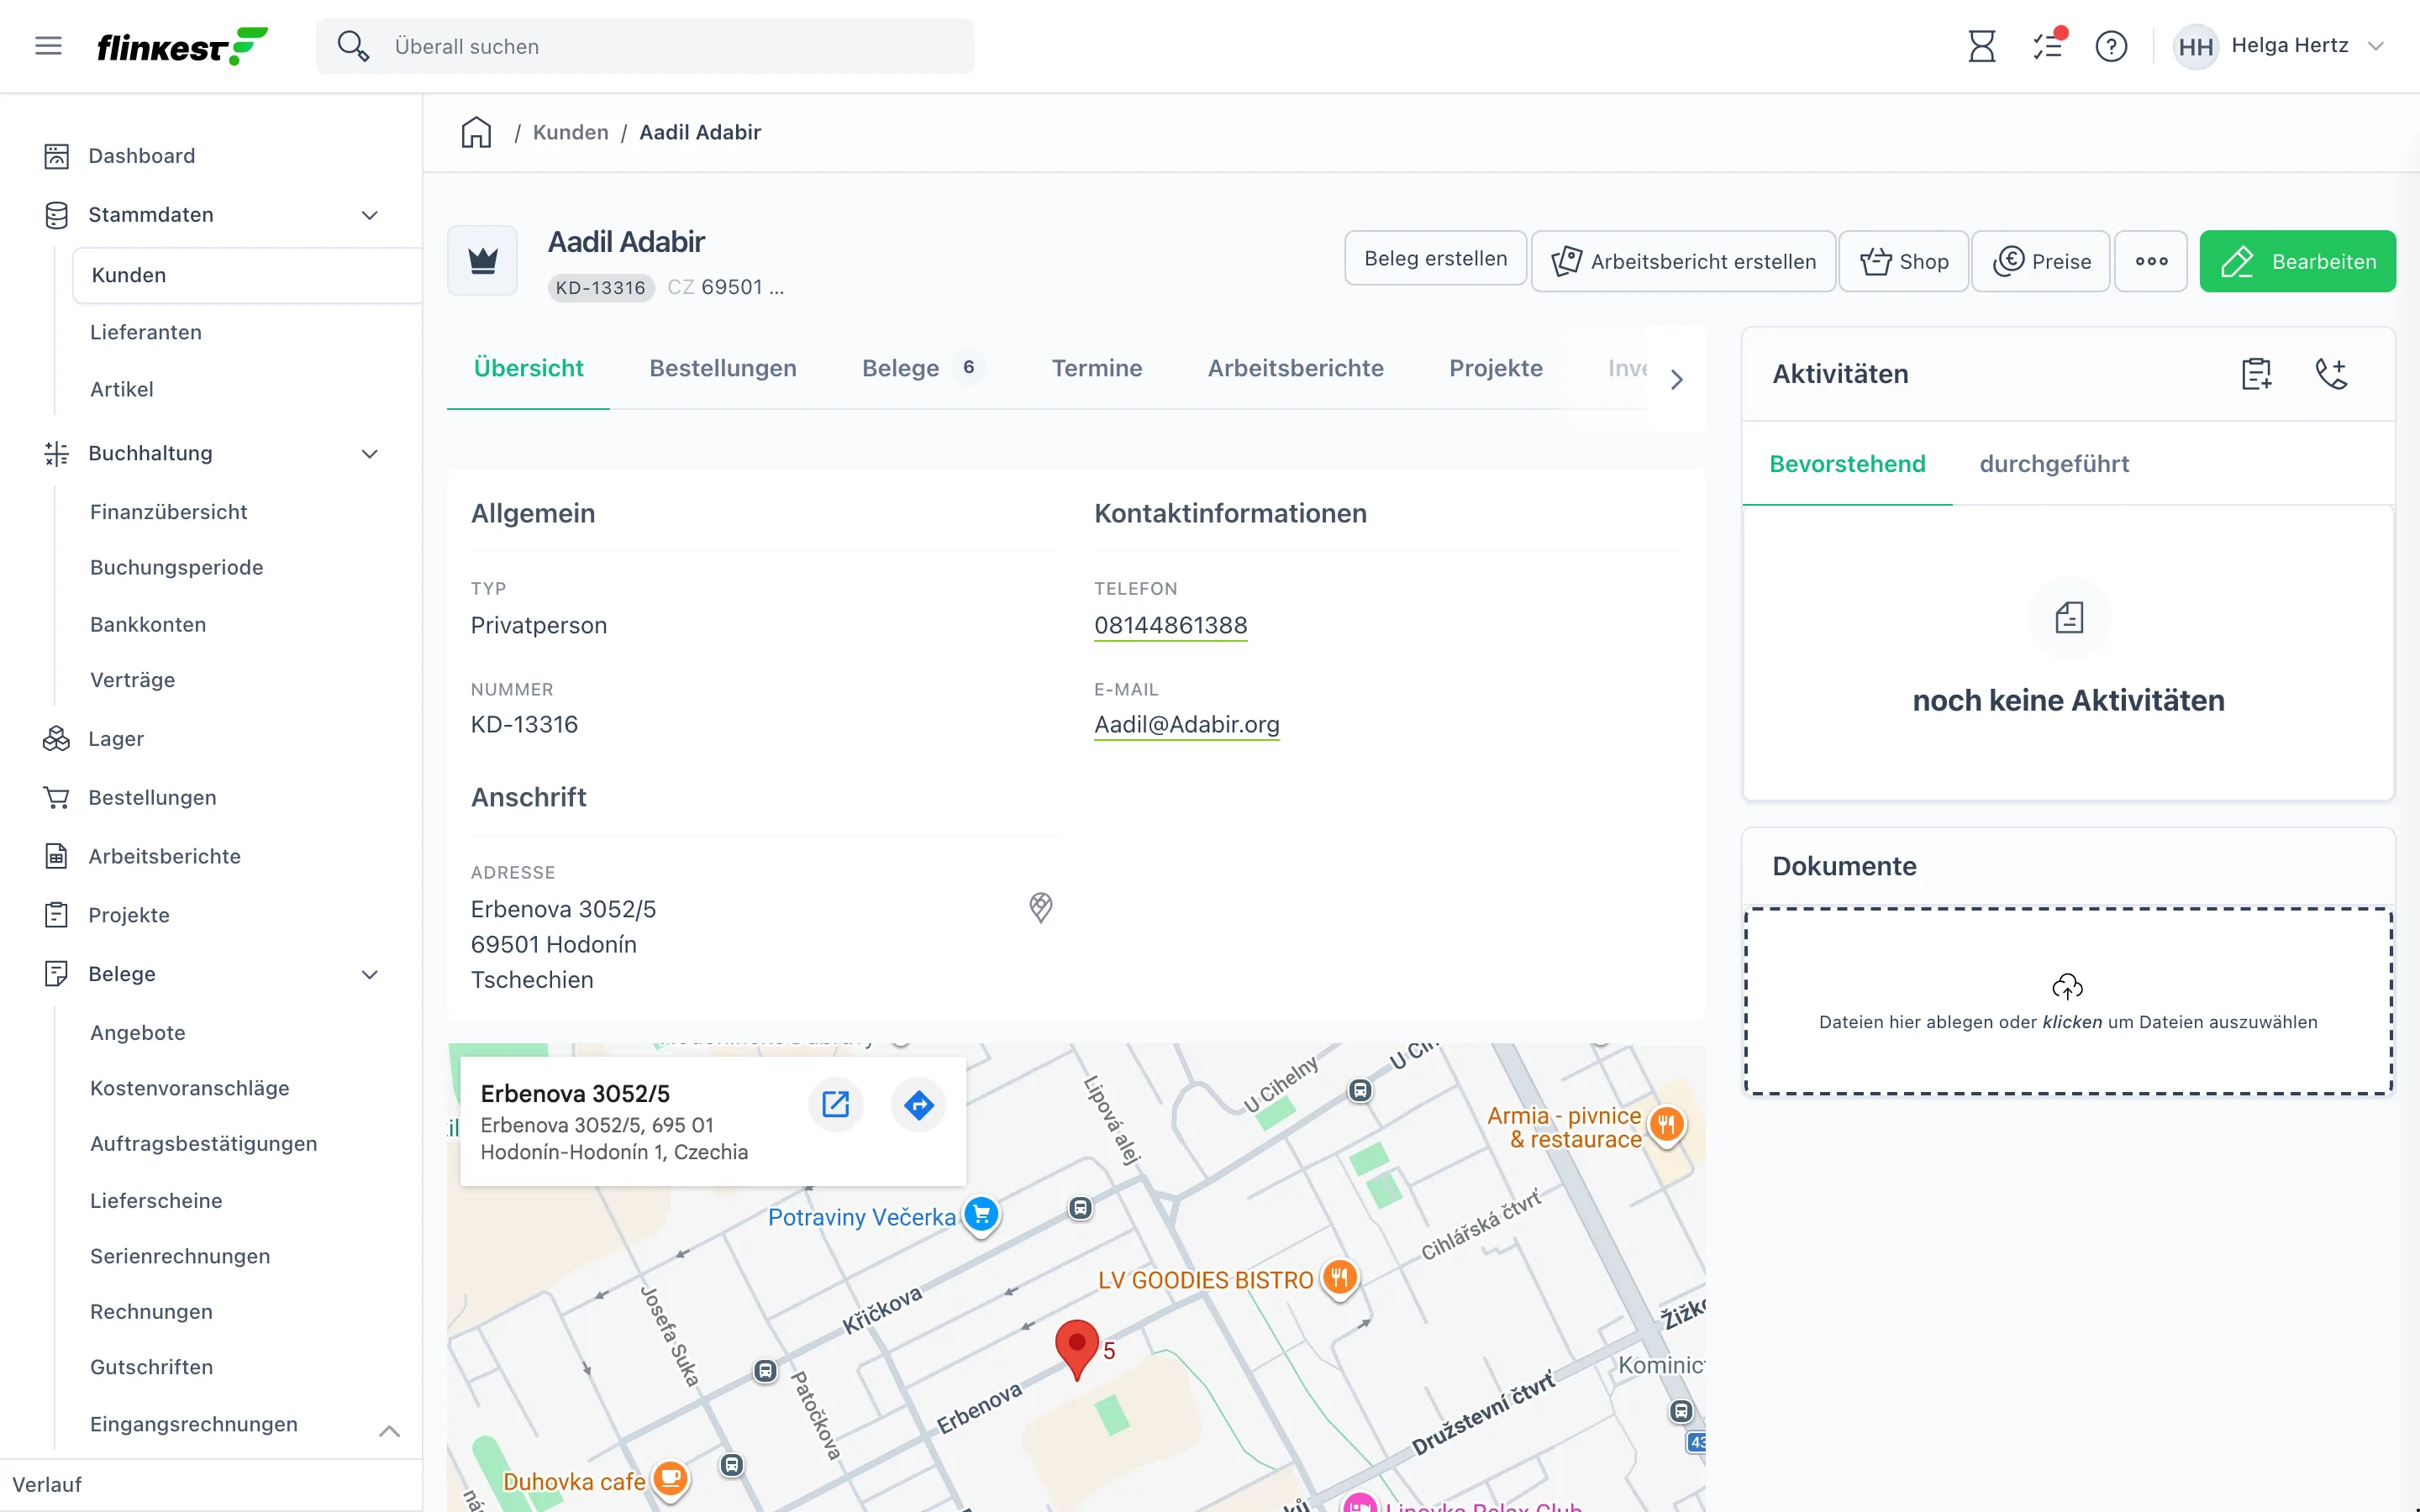Open Rechnungen in the sidebar
The height and width of the screenshot is (1512, 2420).
click(151, 1311)
